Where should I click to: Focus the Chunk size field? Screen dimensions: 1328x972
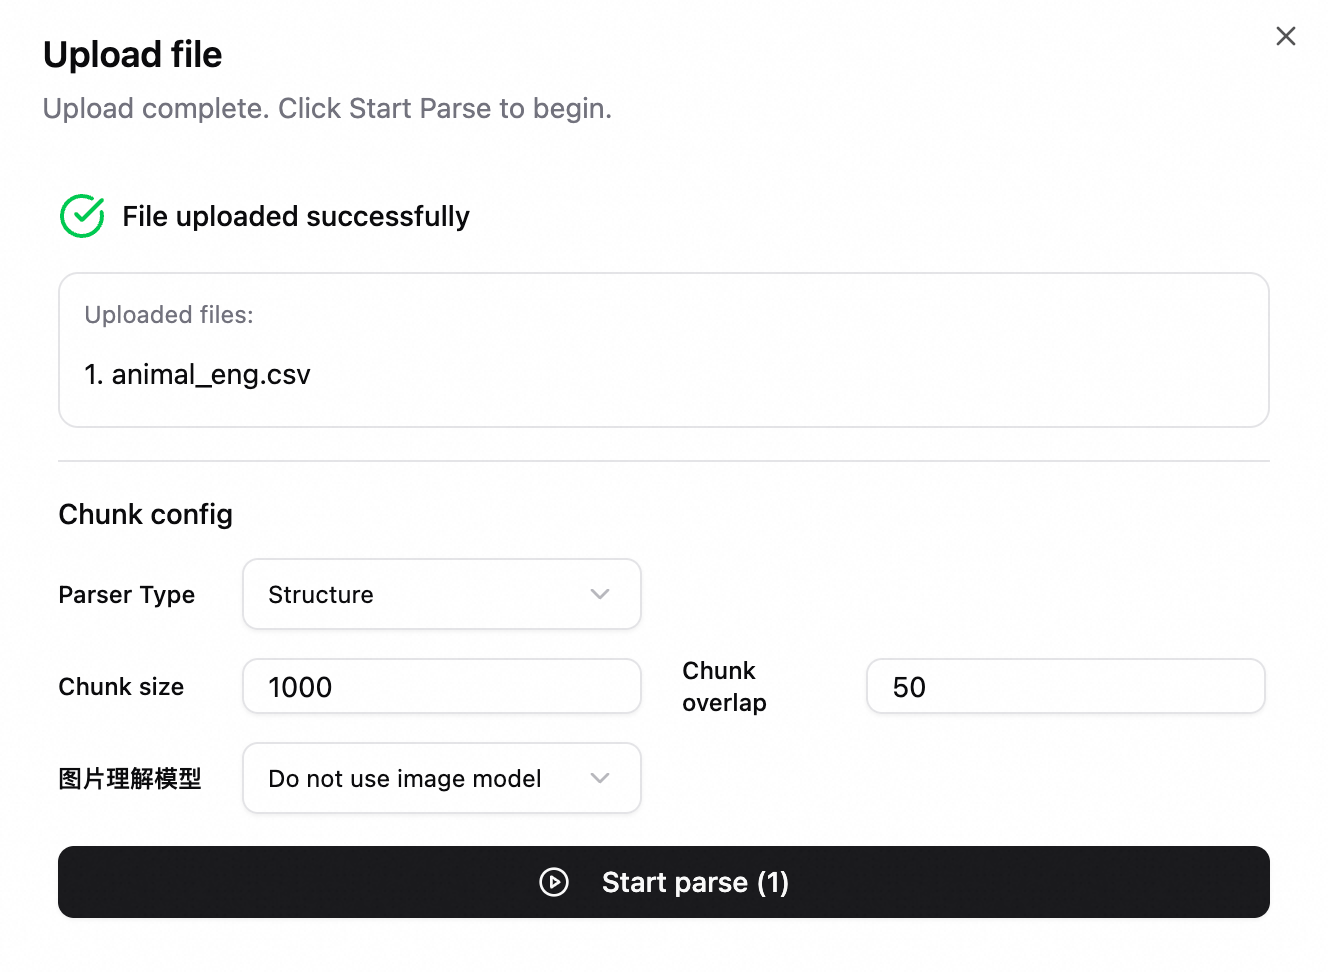[441, 687]
